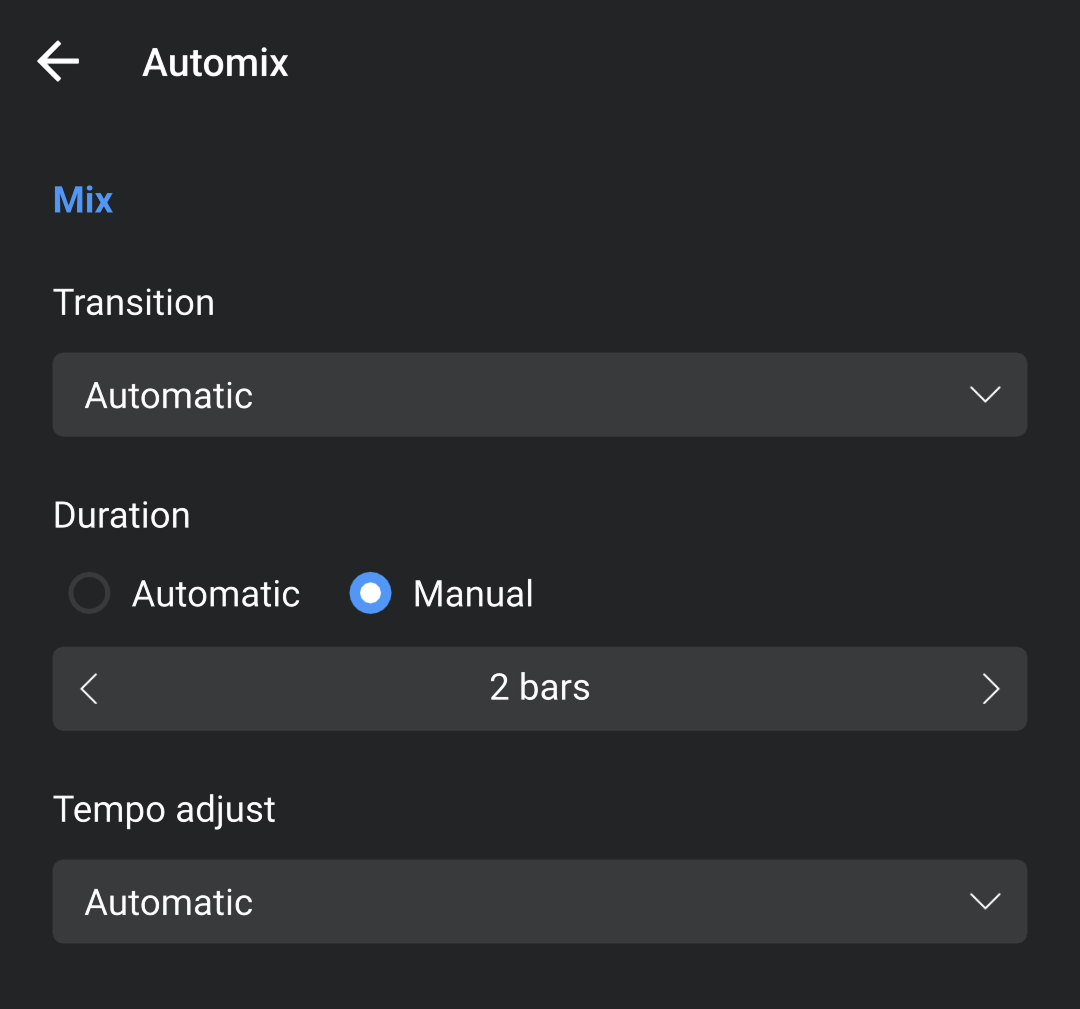The width and height of the screenshot is (1080, 1009).
Task: Select Automatic duration radio button
Action: point(89,593)
